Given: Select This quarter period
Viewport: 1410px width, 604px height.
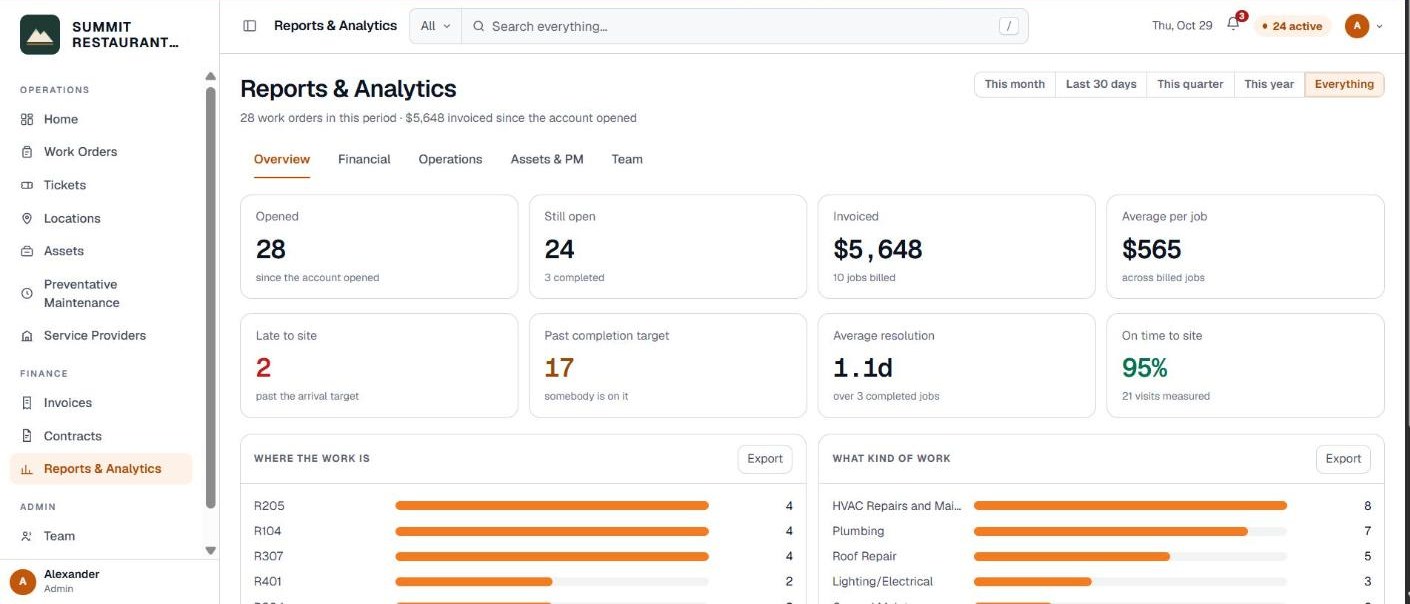Looking at the screenshot, I should point(1190,84).
